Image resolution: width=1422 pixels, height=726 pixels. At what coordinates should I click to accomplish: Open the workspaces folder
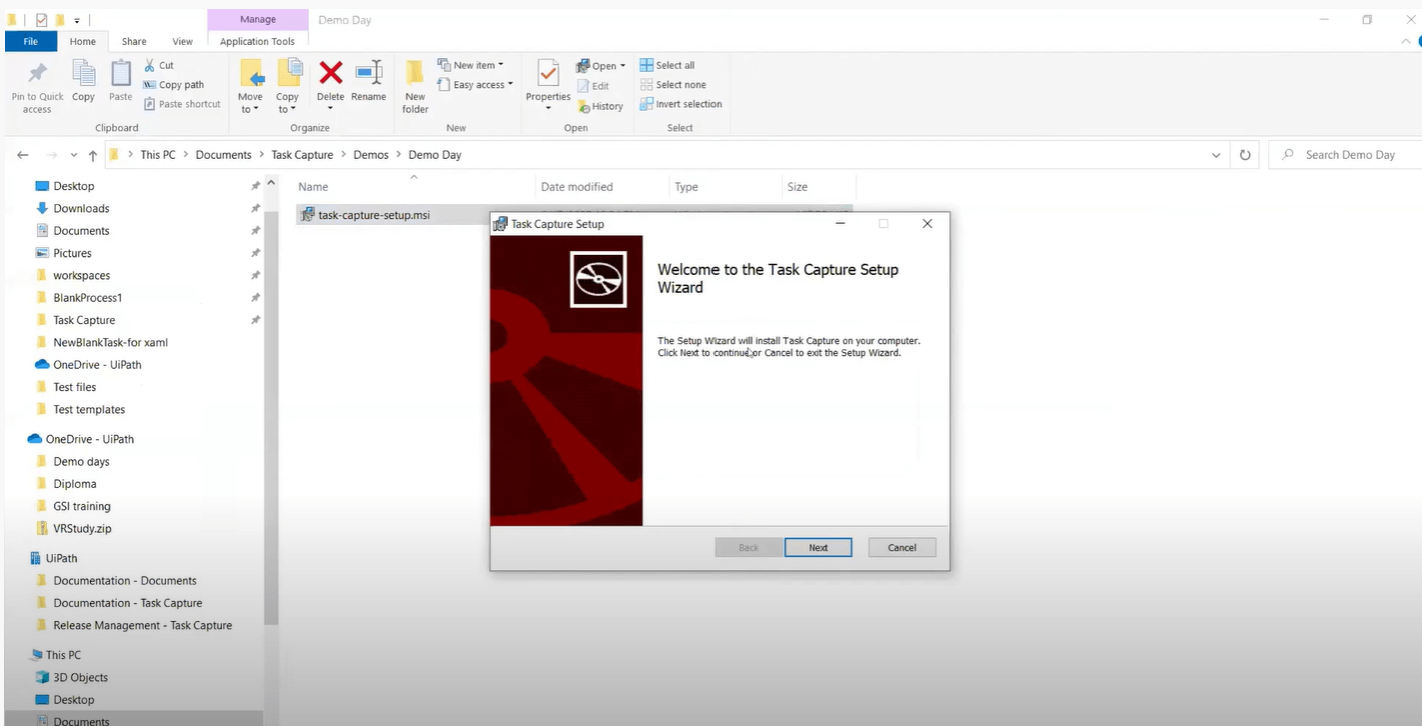tap(81, 275)
